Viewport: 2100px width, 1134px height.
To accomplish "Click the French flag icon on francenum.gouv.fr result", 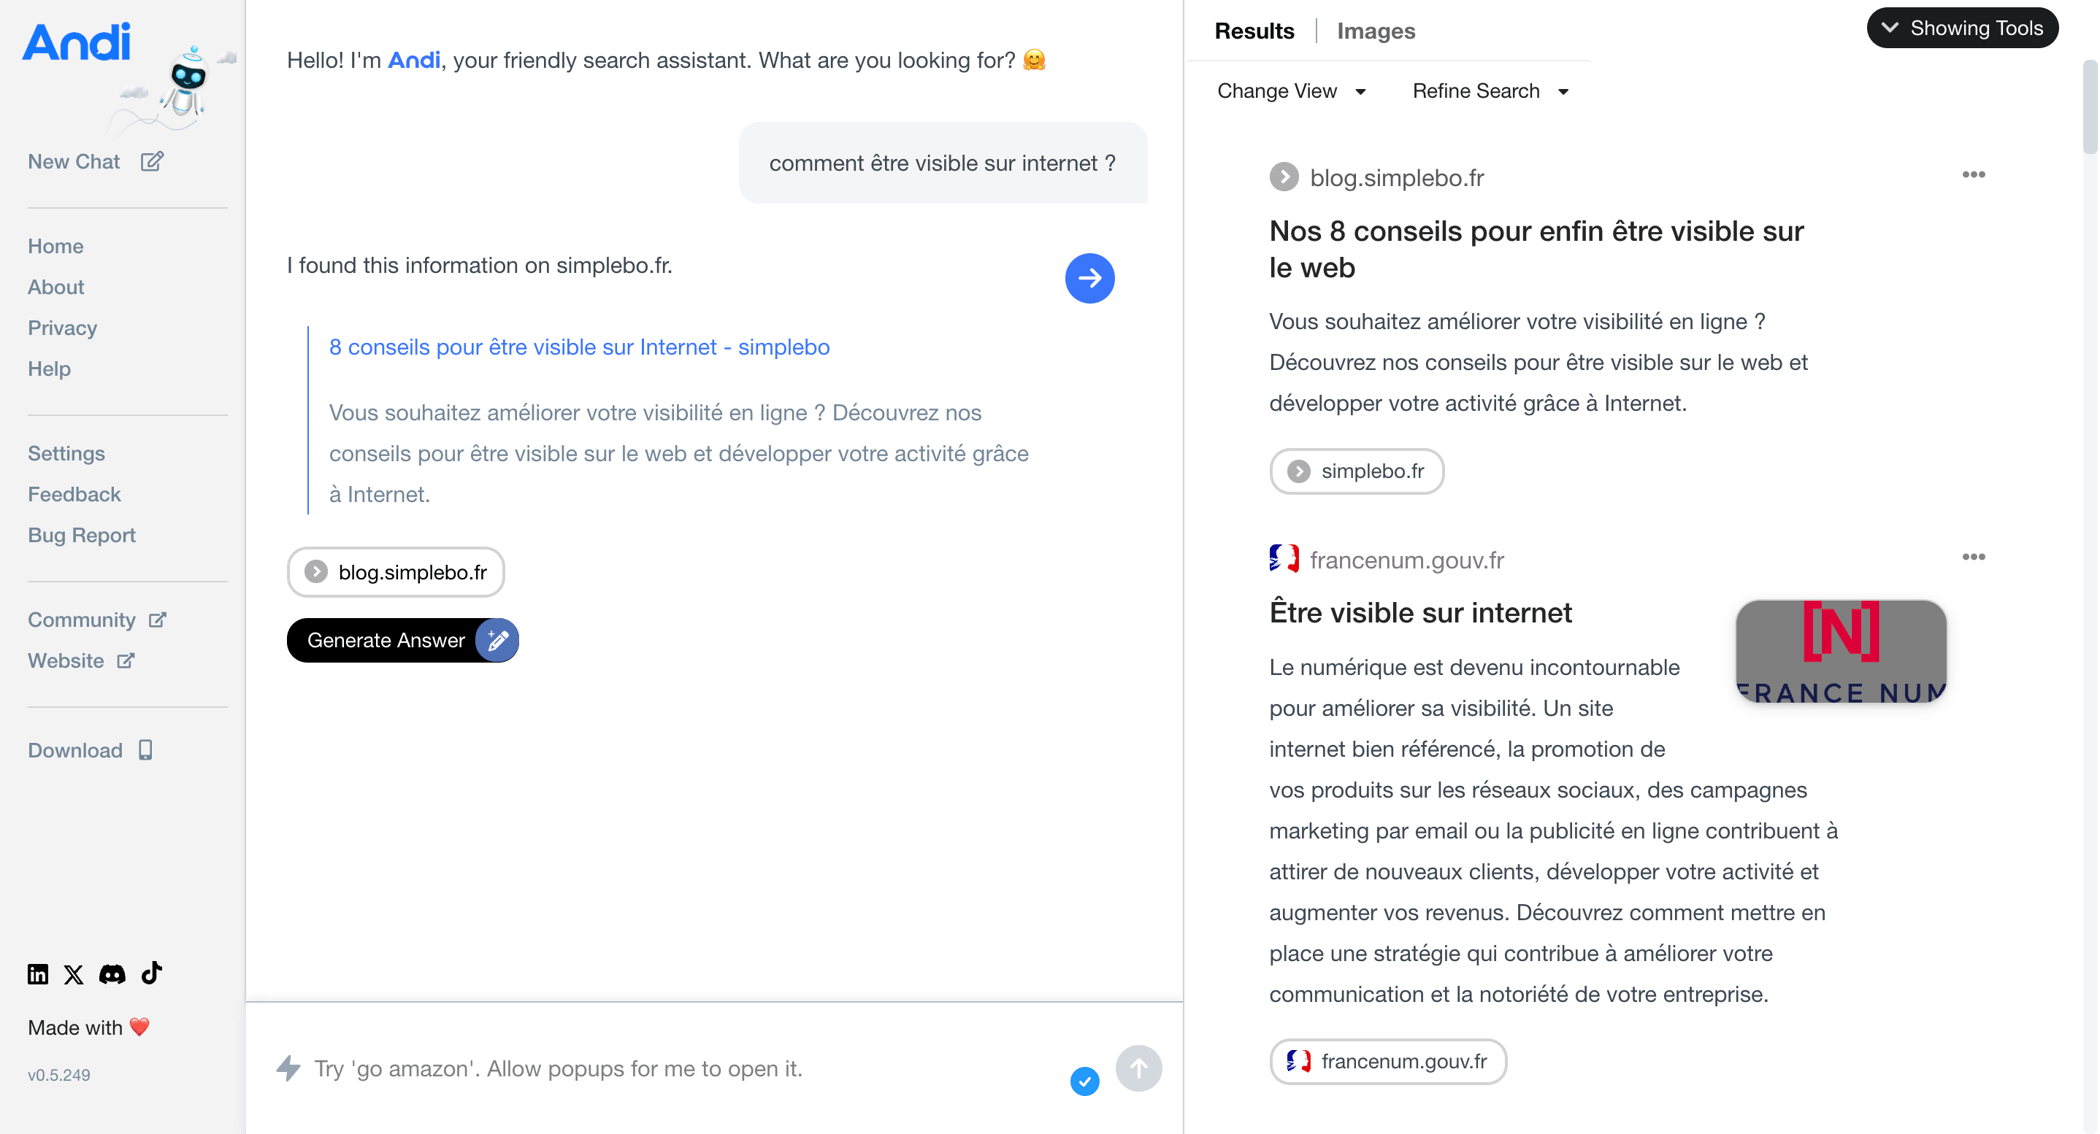I will pos(1284,559).
